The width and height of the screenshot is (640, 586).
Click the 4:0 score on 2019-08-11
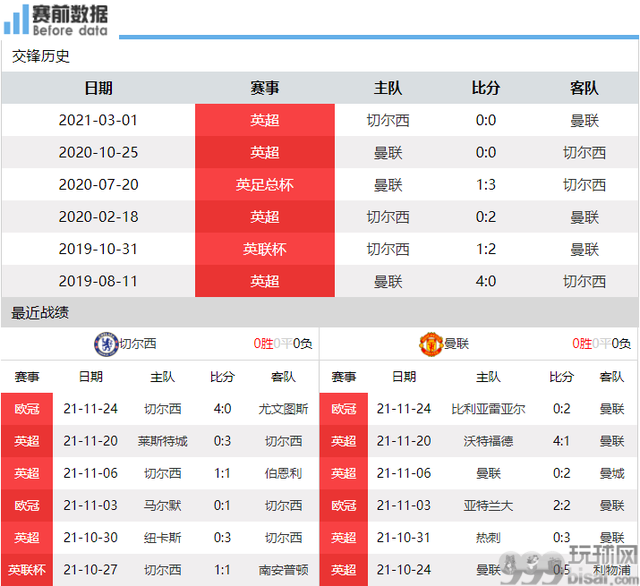[486, 282]
